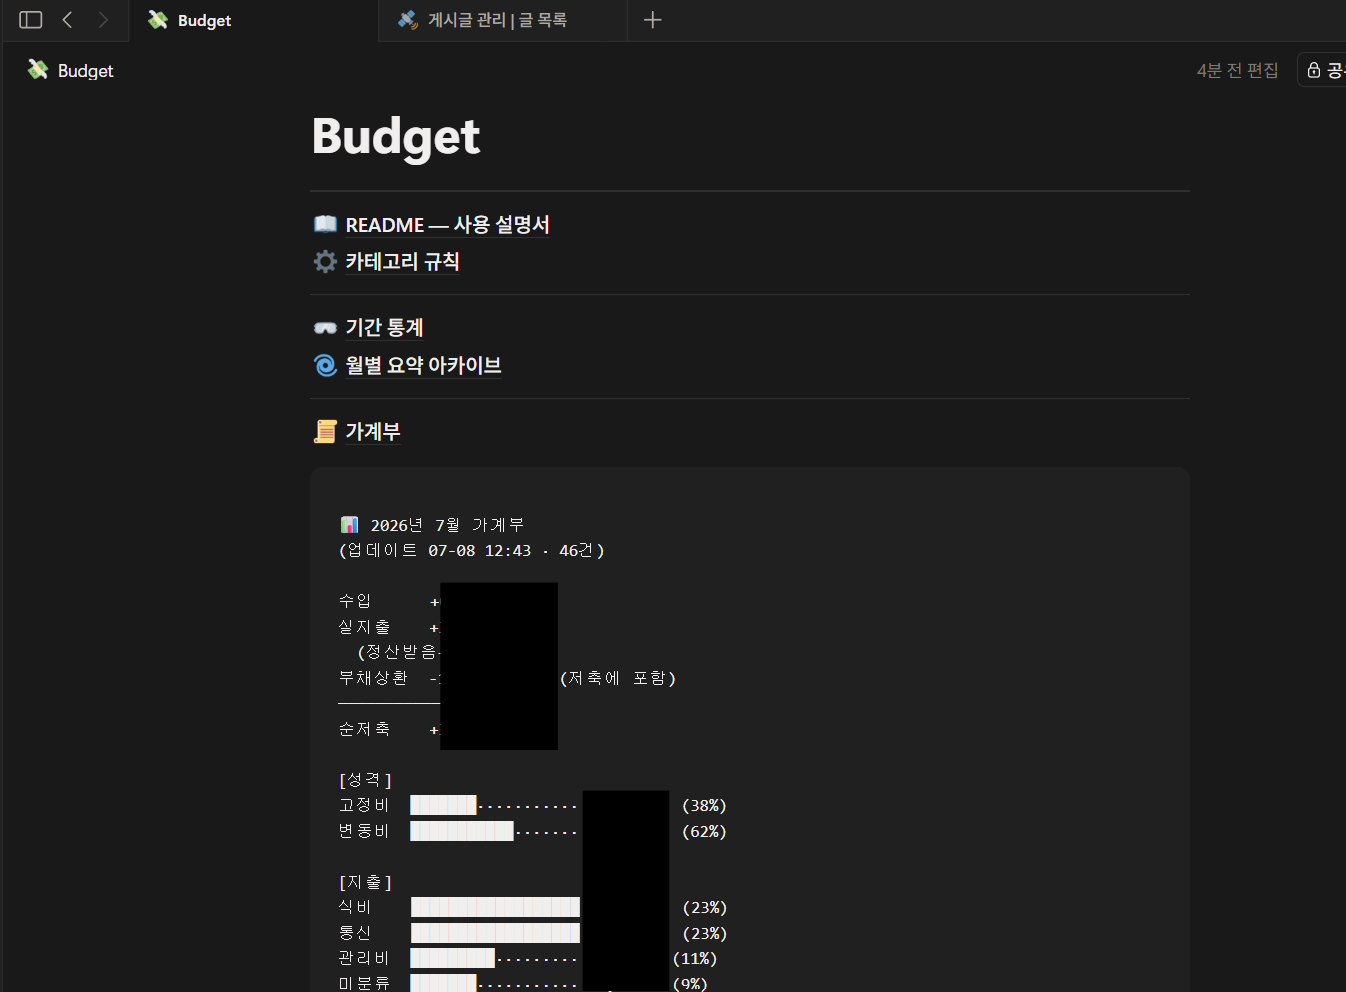
Task: Go back with the left arrow
Action: pos(67,20)
